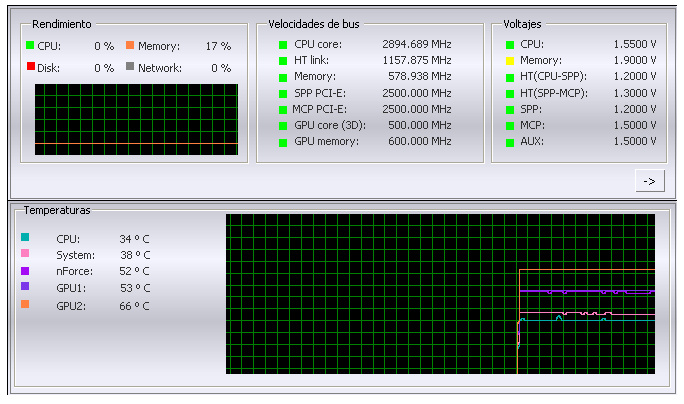This screenshot has height=404, width=684.
Task: Click the gray Network usage indicator
Action: (130, 68)
